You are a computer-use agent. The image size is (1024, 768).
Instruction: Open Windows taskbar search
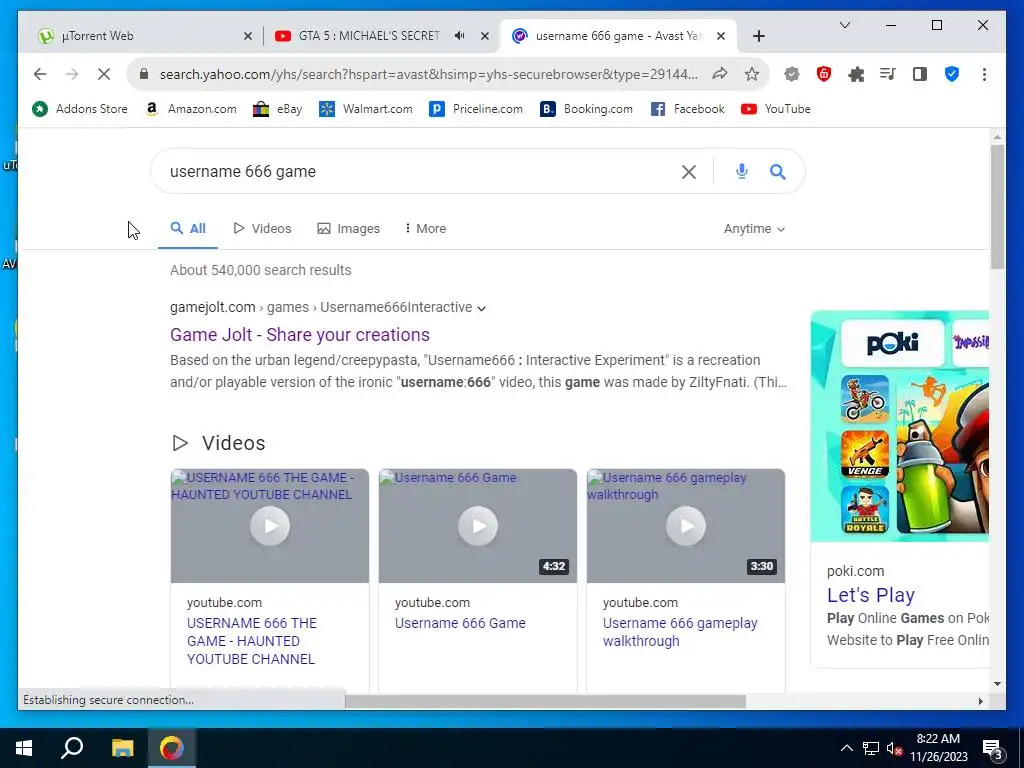(72, 748)
